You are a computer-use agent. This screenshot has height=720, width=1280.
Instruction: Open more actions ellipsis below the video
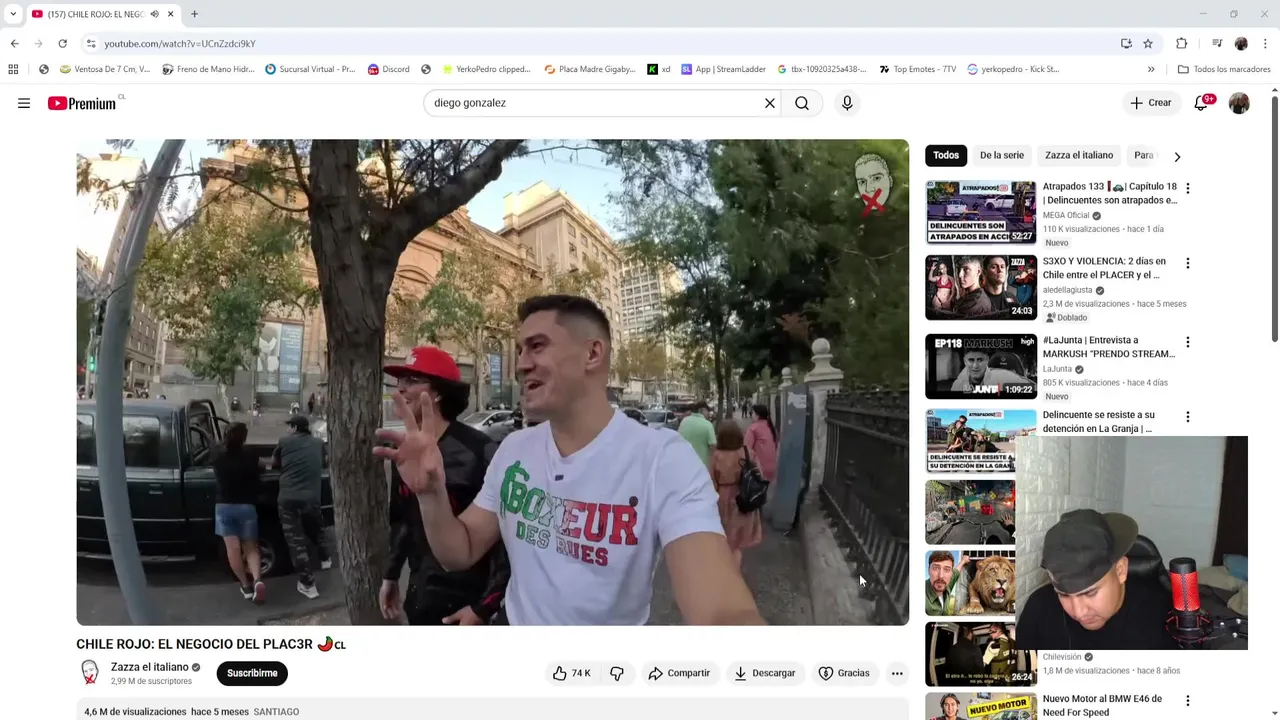coord(897,673)
